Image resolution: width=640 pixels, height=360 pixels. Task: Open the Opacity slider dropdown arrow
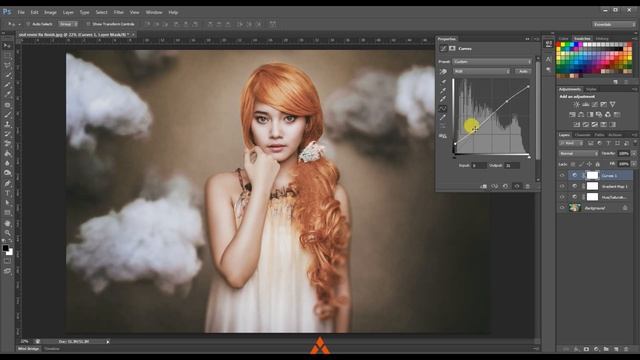coord(634,153)
